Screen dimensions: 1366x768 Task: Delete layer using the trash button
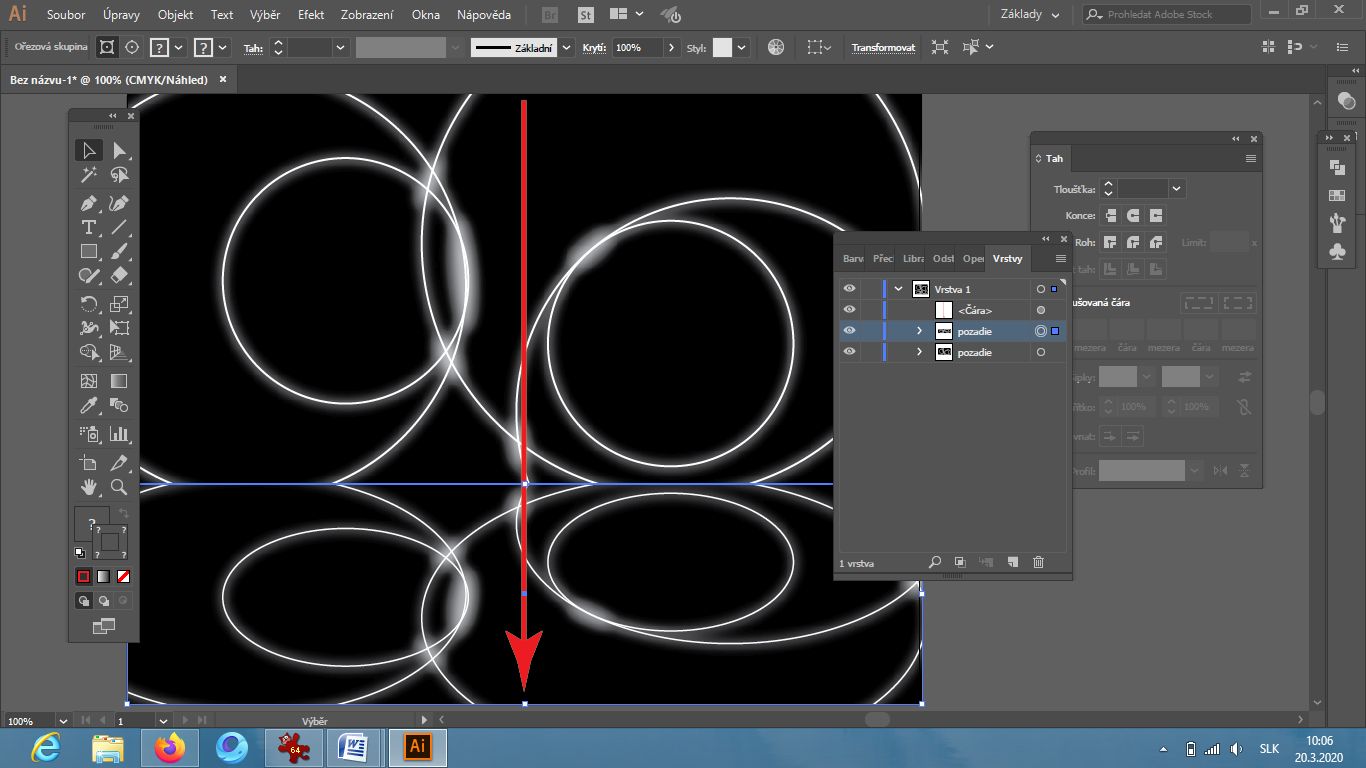pos(1038,562)
